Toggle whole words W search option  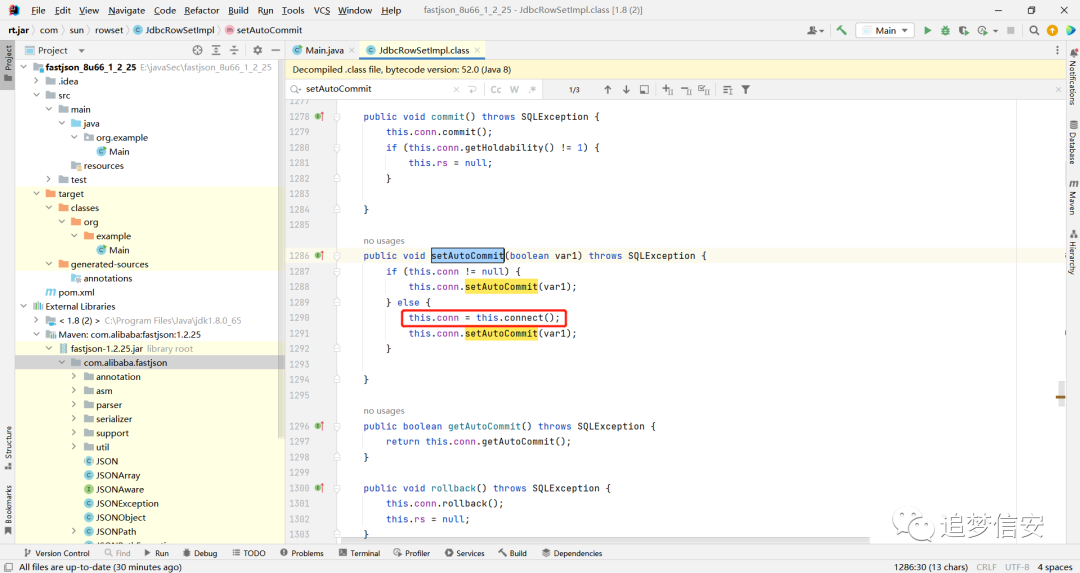tap(514, 90)
